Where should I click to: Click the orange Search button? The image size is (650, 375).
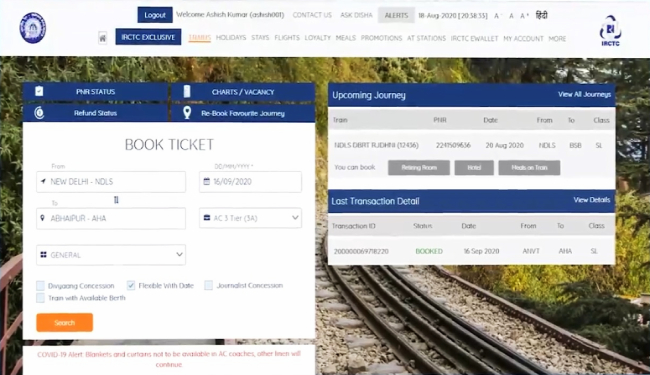[x=64, y=322]
